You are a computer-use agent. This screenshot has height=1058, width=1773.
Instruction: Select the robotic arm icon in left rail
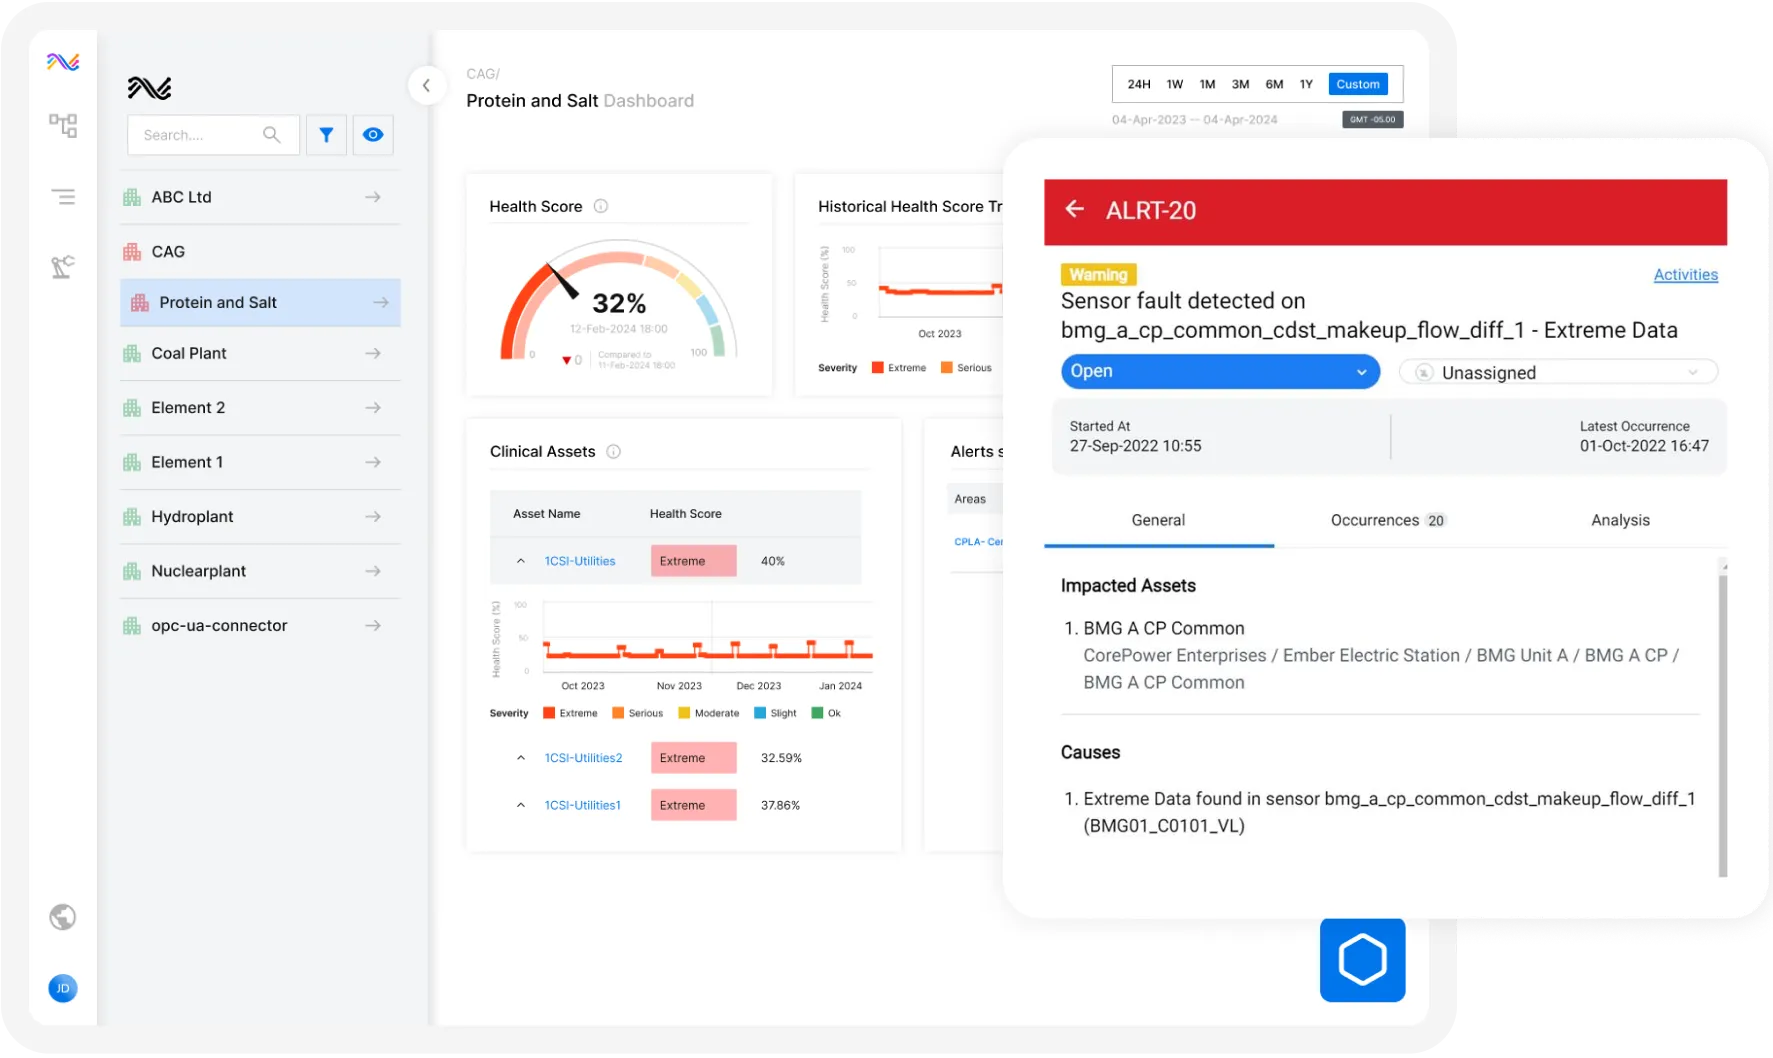(63, 267)
